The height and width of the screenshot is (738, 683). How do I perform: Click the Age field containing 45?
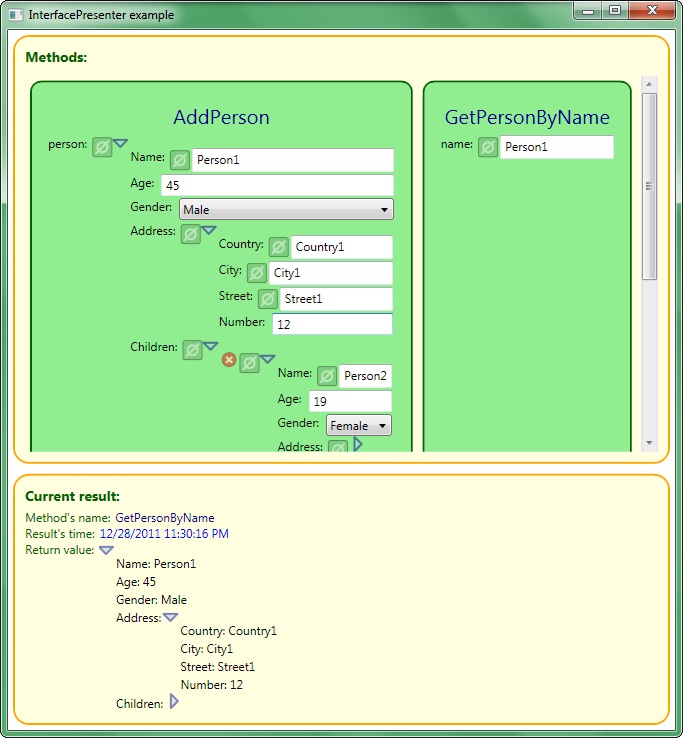(x=277, y=185)
